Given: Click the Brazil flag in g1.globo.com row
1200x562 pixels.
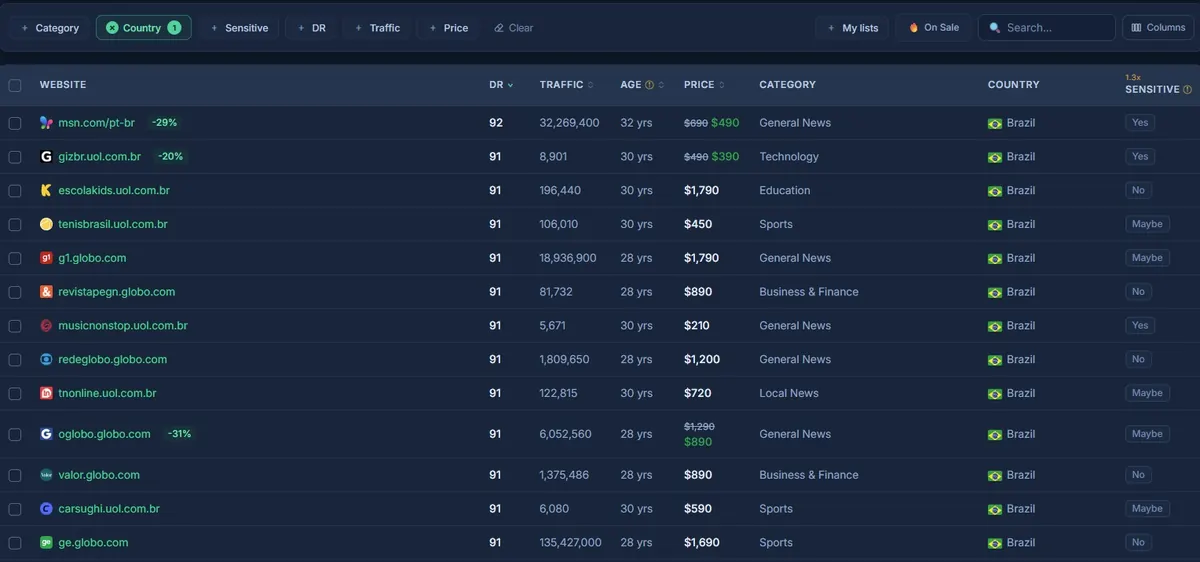Looking at the screenshot, I should tap(994, 258).
